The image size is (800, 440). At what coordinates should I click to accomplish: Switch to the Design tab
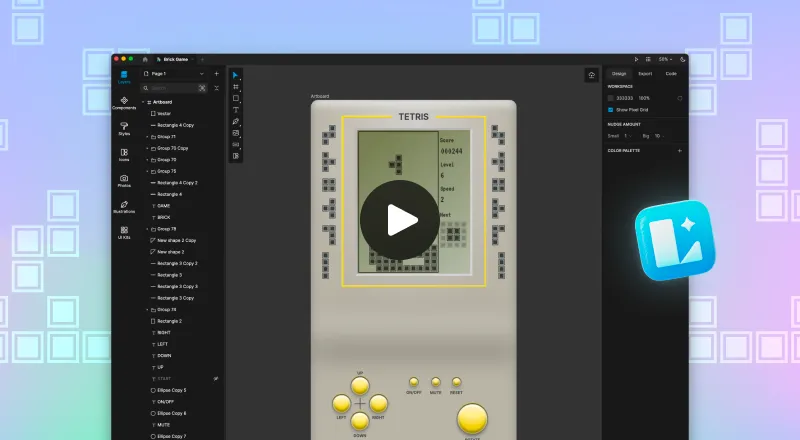pyautogui.click(x=619, y=74)
